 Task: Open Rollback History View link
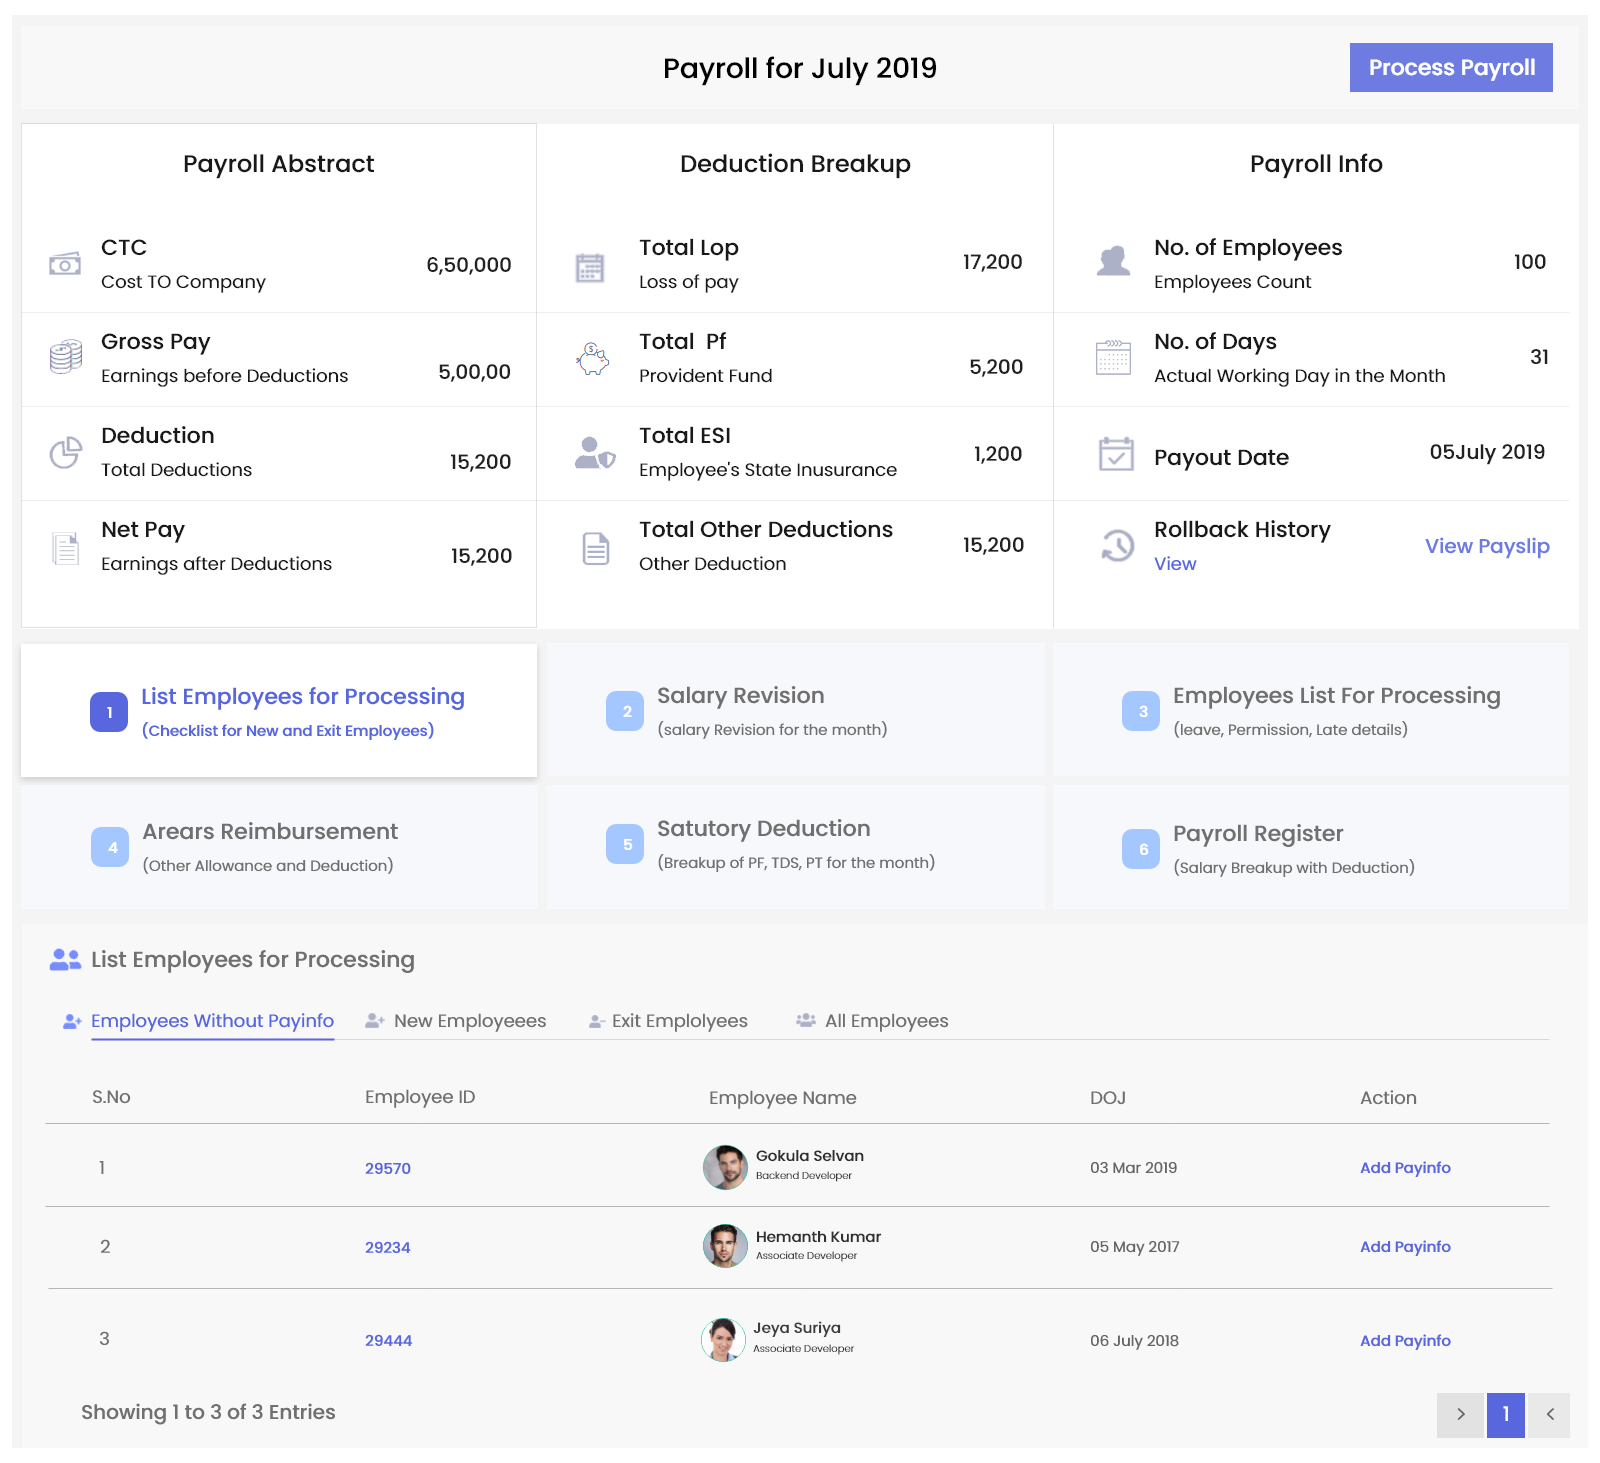(x=1175, y=564)
